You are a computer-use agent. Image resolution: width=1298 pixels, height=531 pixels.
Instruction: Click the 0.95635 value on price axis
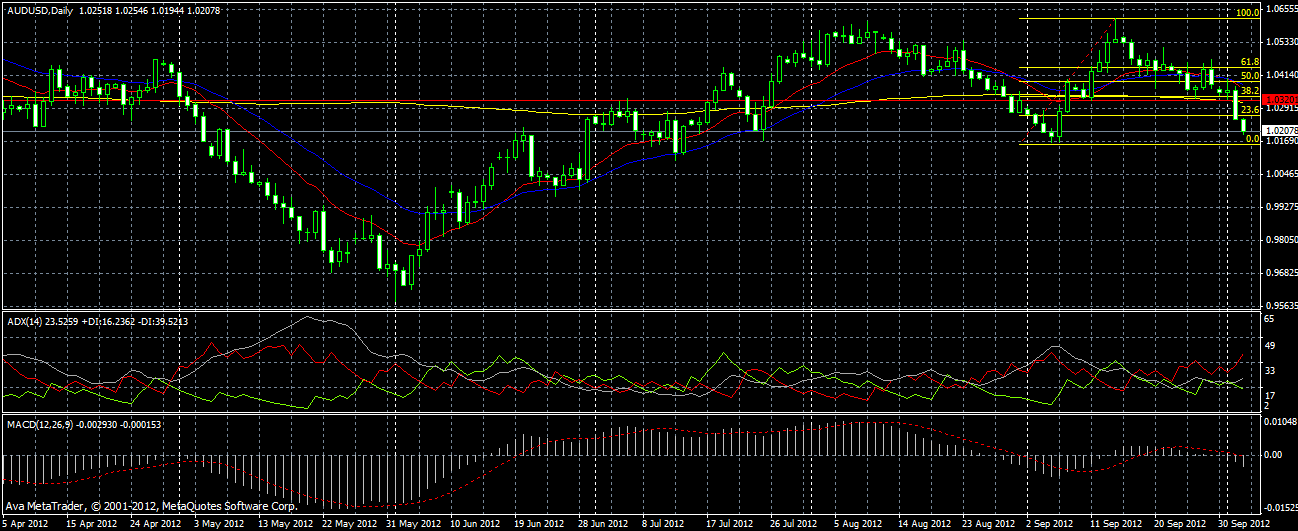pos(1280,306)
